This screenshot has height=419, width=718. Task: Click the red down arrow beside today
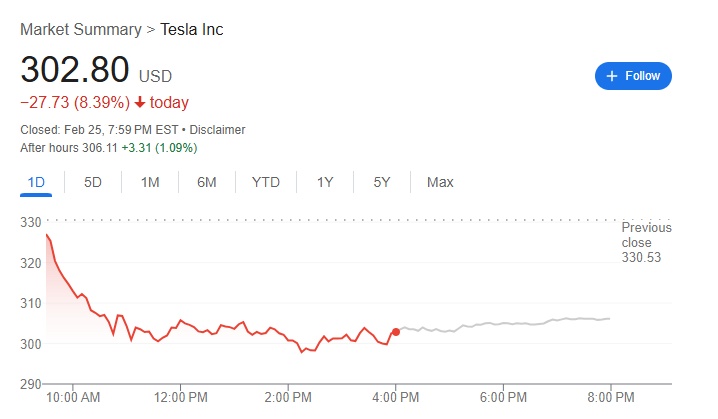(x=139, y=103)
